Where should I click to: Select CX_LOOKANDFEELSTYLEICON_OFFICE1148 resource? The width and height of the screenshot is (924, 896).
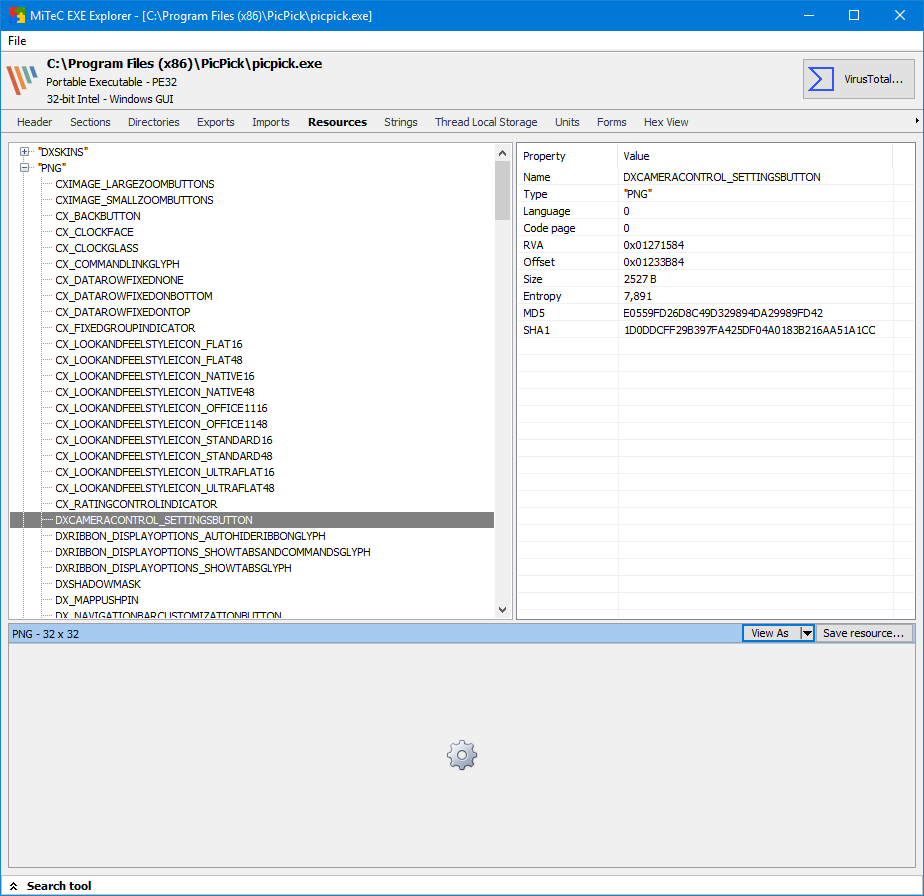161,424
